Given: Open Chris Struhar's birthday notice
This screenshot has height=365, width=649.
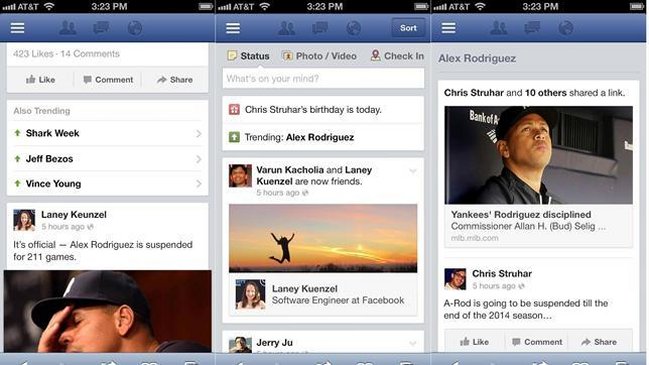Looking at the screenshot, I should pos(323,110).
